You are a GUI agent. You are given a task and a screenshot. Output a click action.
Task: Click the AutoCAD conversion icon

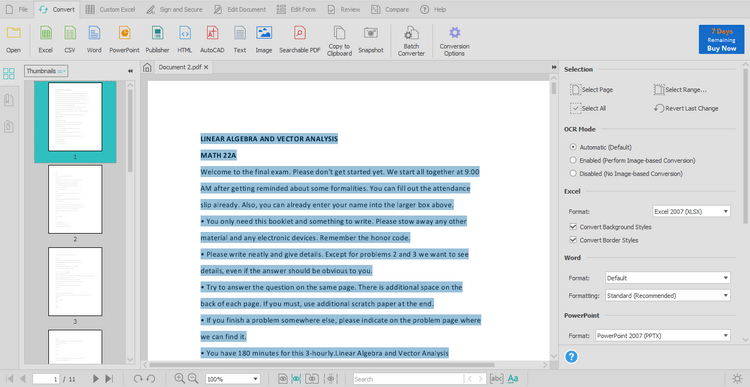[x=212, y=39]
